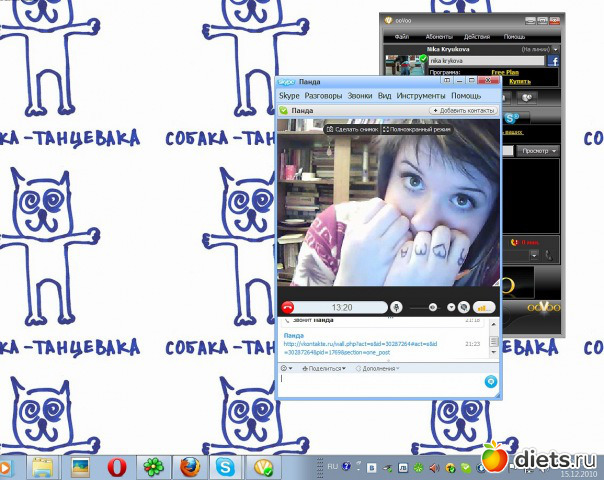
Task: Open the Разговоры menu in Skype
Action: [x=323, y=95]
